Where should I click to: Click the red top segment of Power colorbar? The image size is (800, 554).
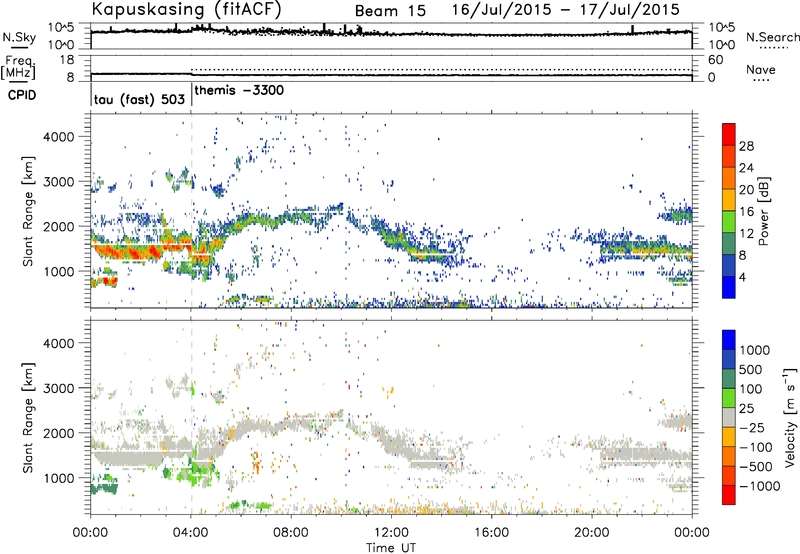(x=729, y=134)
